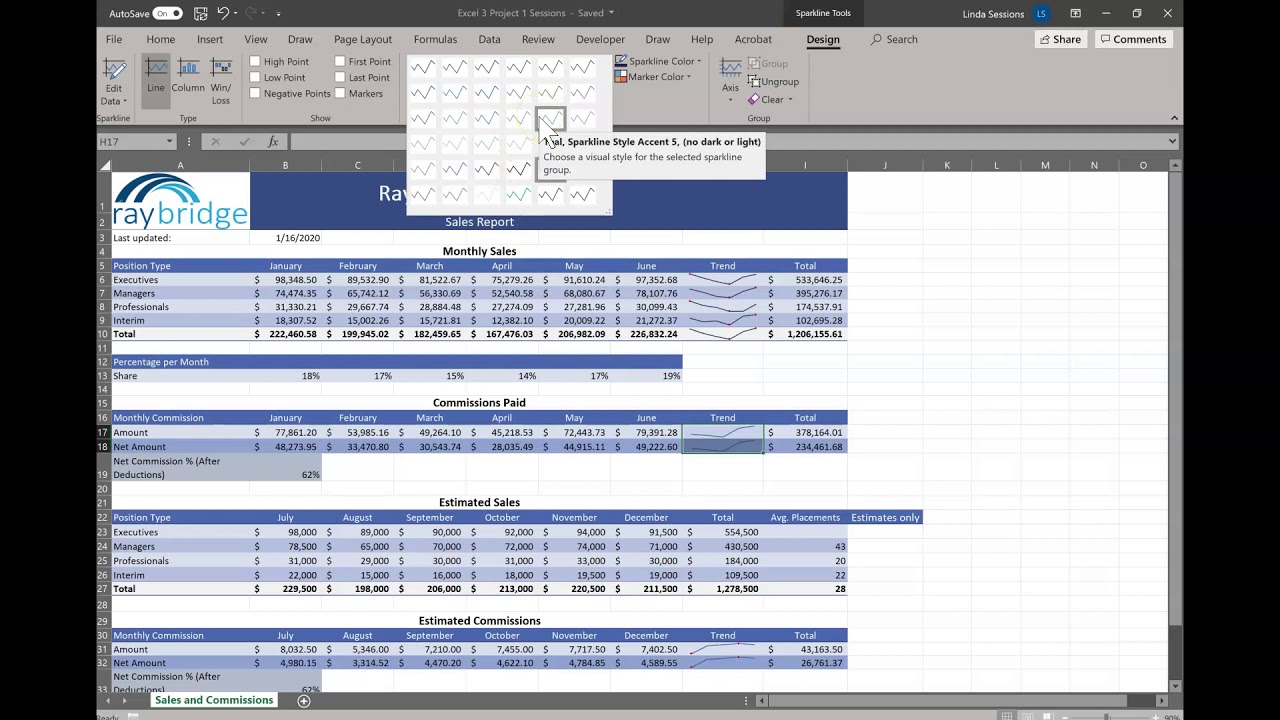1280x720 pixels.
Task: Open the File menu tab
Action: (x=114, y=39)
